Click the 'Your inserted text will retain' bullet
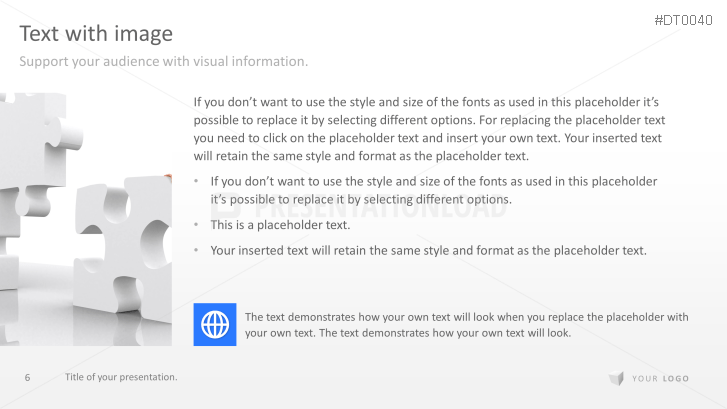The height and width of the screenshot is (409, 727). coord(428,250)
